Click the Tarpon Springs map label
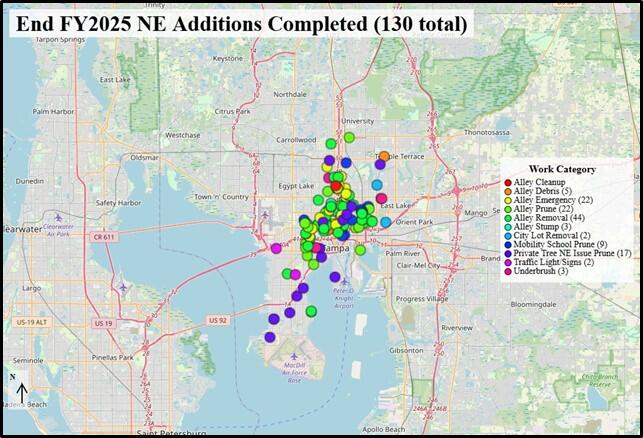643x438 pixels. 60,40
